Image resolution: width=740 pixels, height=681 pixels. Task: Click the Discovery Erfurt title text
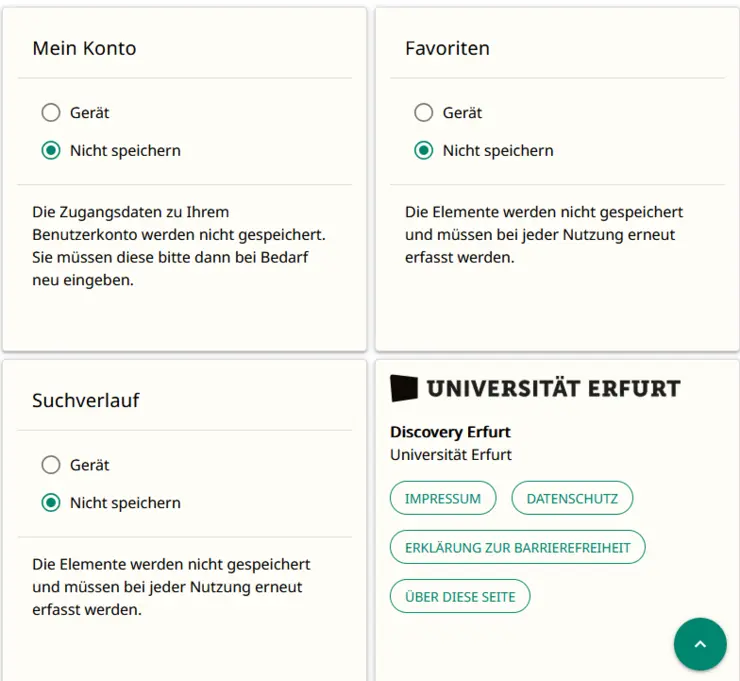(450, 432)
